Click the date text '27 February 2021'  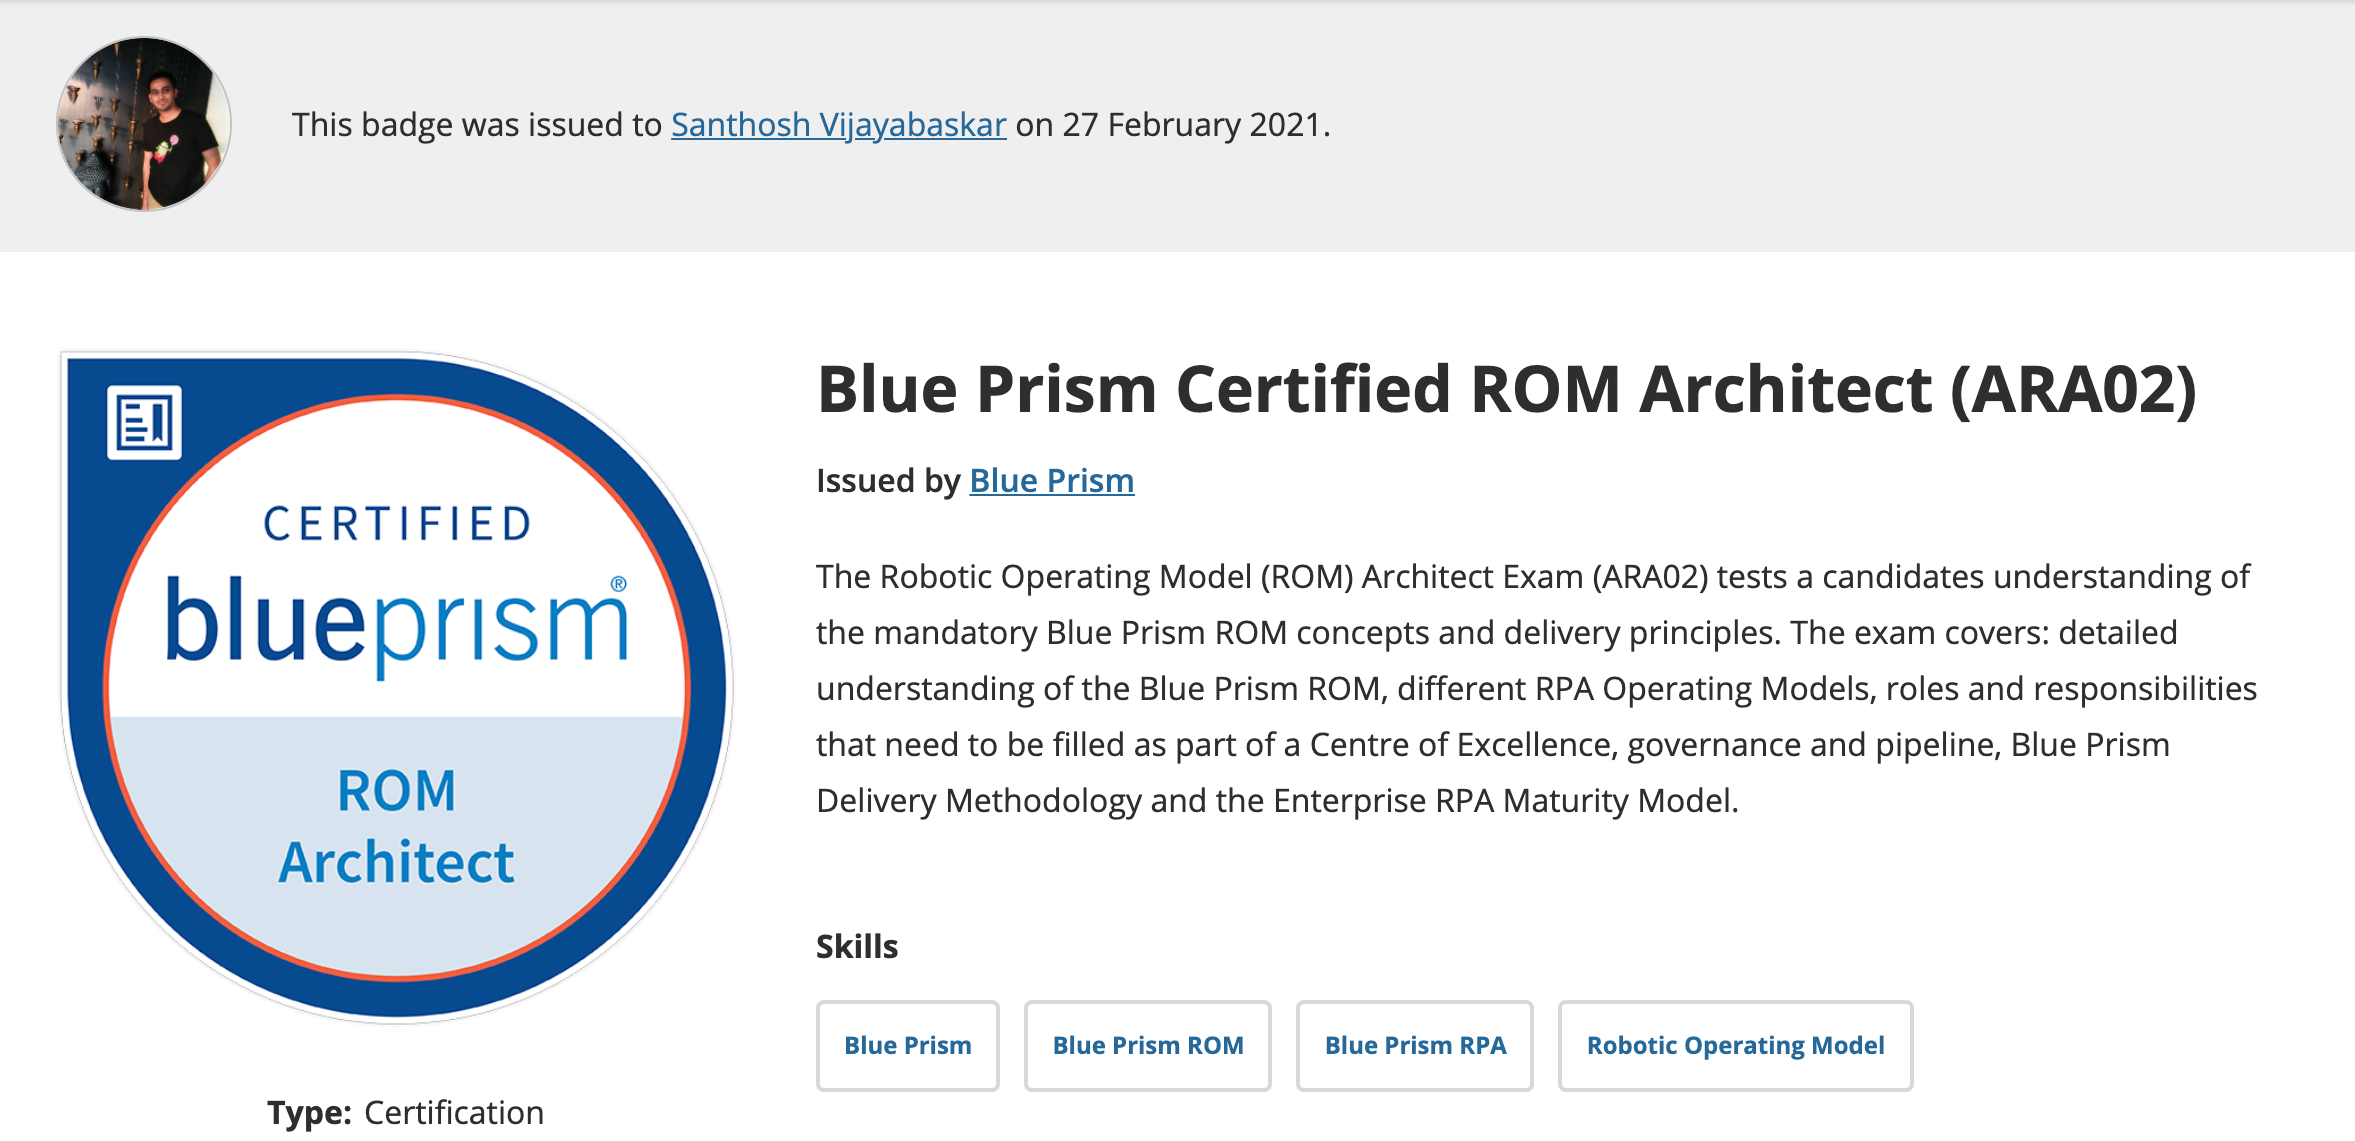(x=1192, y=125)
